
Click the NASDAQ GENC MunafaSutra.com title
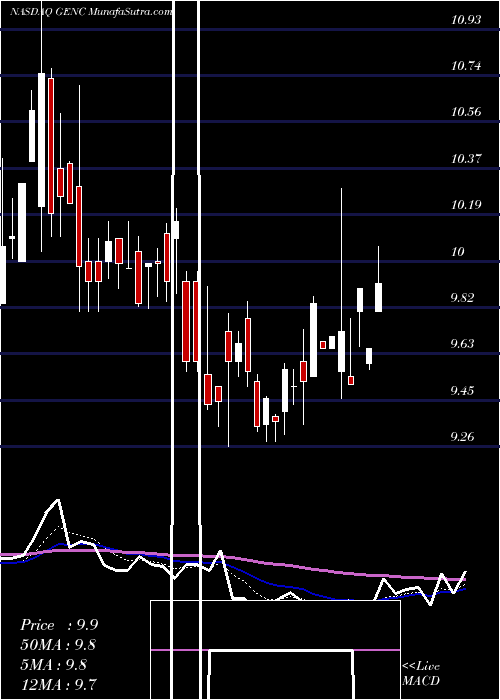pyautogui.click(x=91, y=12)
